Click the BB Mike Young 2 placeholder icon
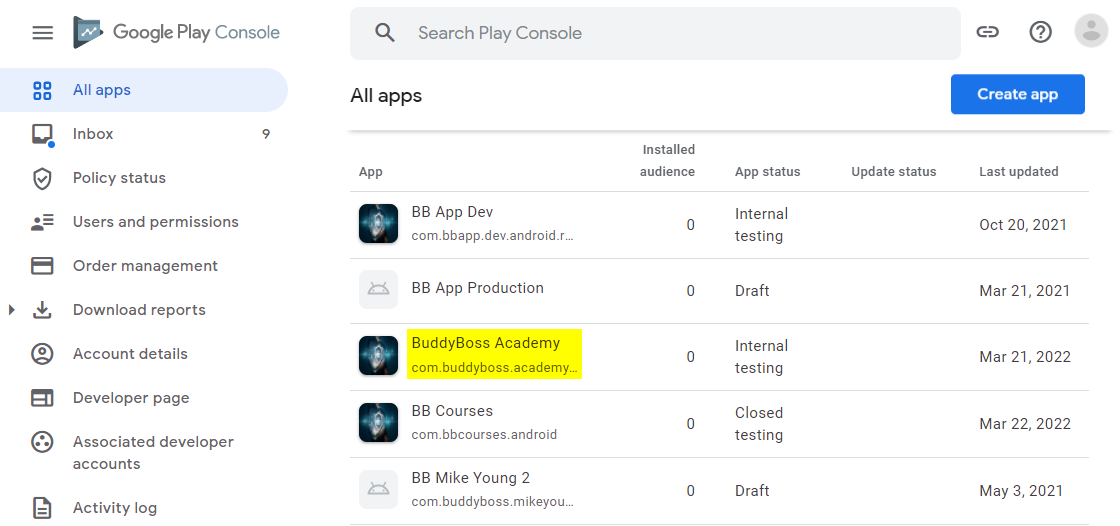This screenshot has height=526, width=1120. click(x=378, y=490)
